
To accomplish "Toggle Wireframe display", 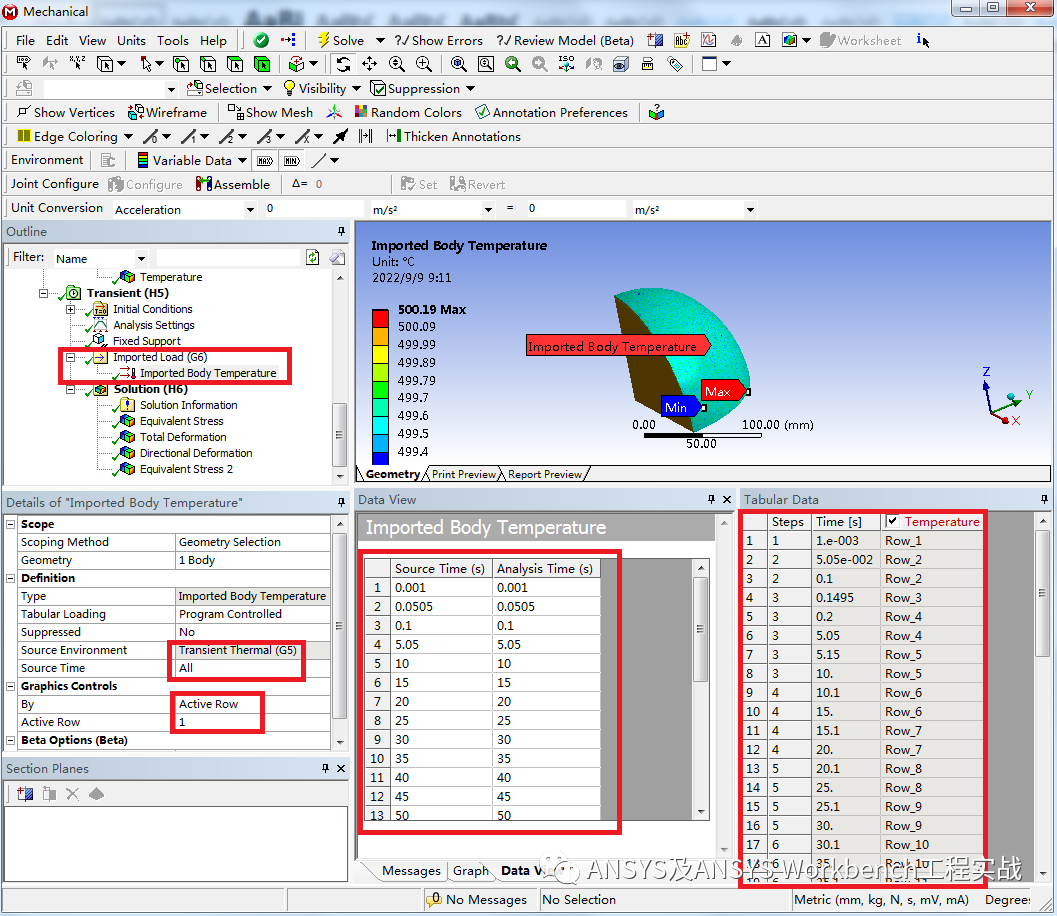I will 168,113.
